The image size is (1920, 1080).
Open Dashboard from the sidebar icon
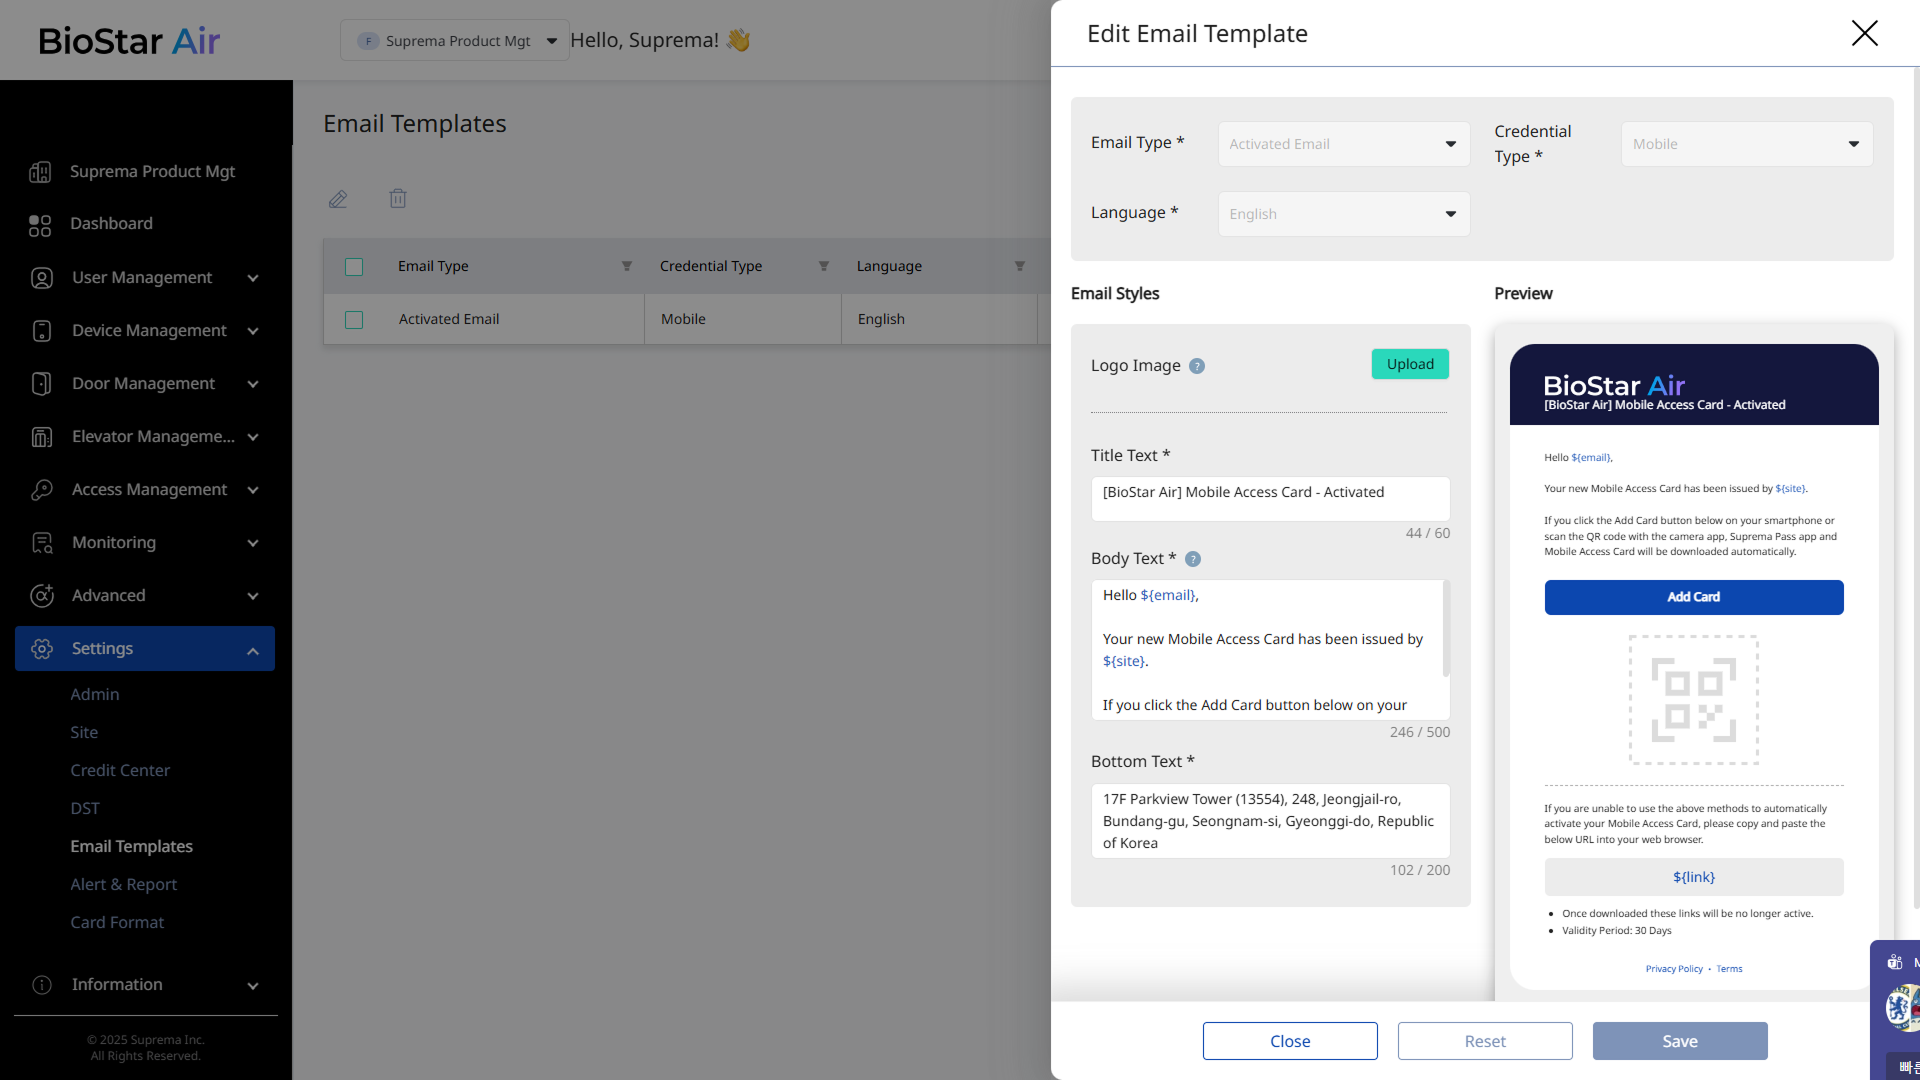click(40, 225)
